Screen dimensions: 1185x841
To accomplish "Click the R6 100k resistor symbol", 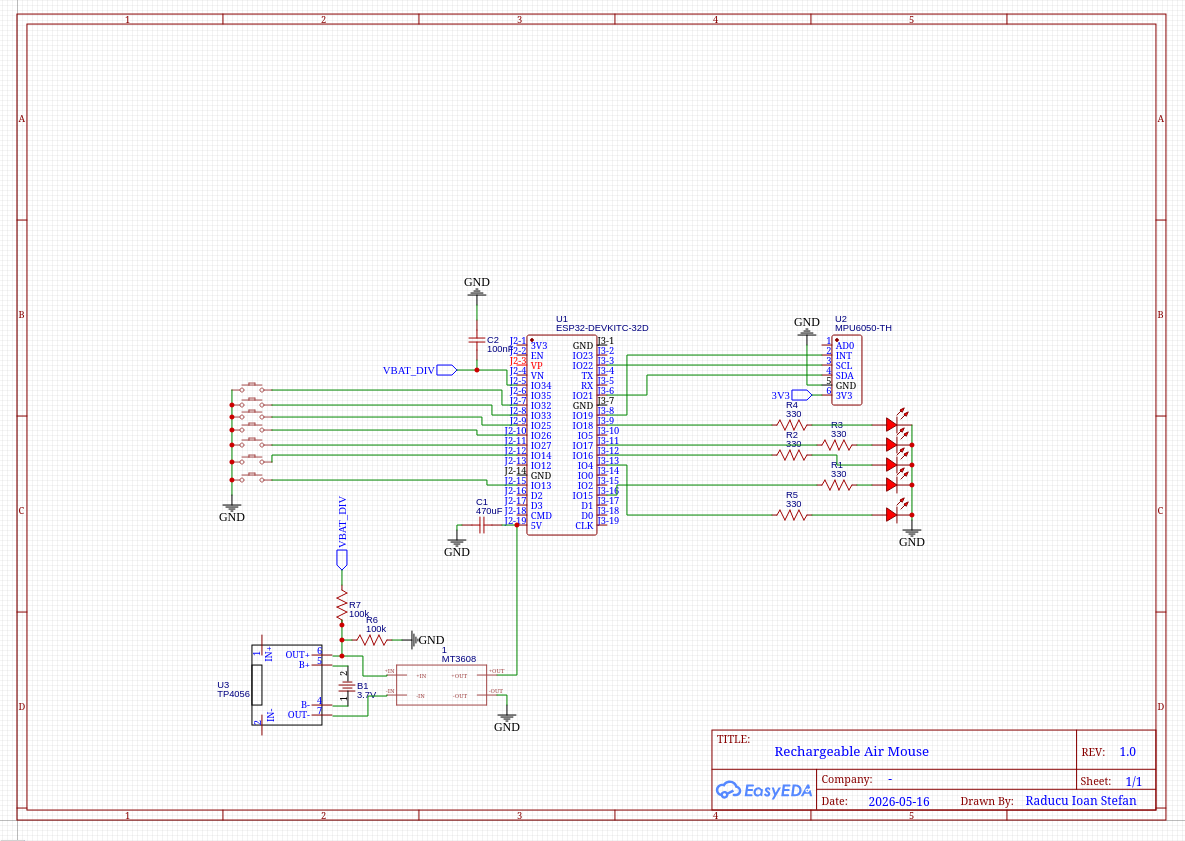I will pyautogui.click(x=372, y=640).
